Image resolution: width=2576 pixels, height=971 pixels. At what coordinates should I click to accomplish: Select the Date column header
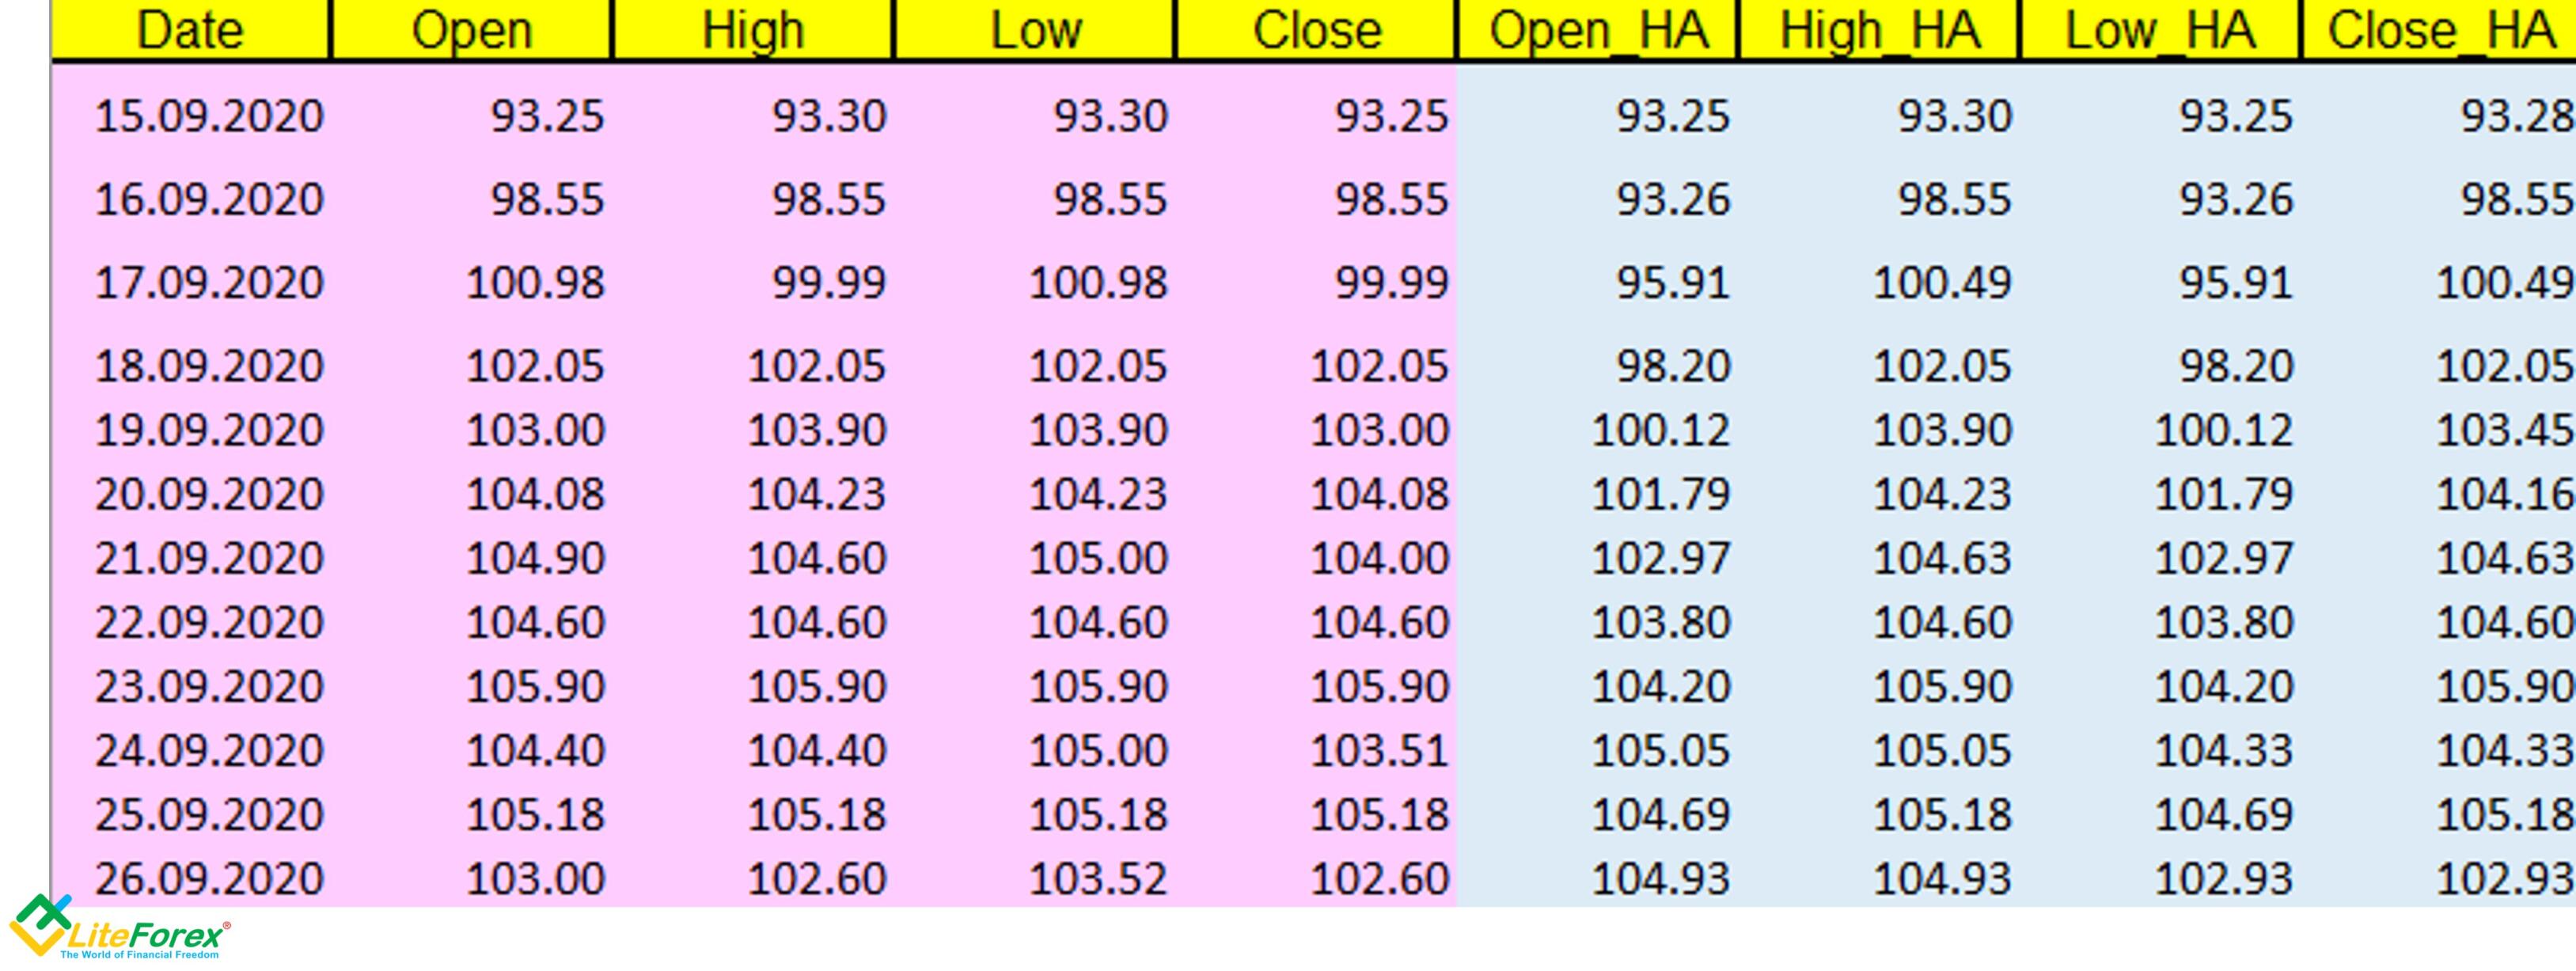[x=190, y=29]
